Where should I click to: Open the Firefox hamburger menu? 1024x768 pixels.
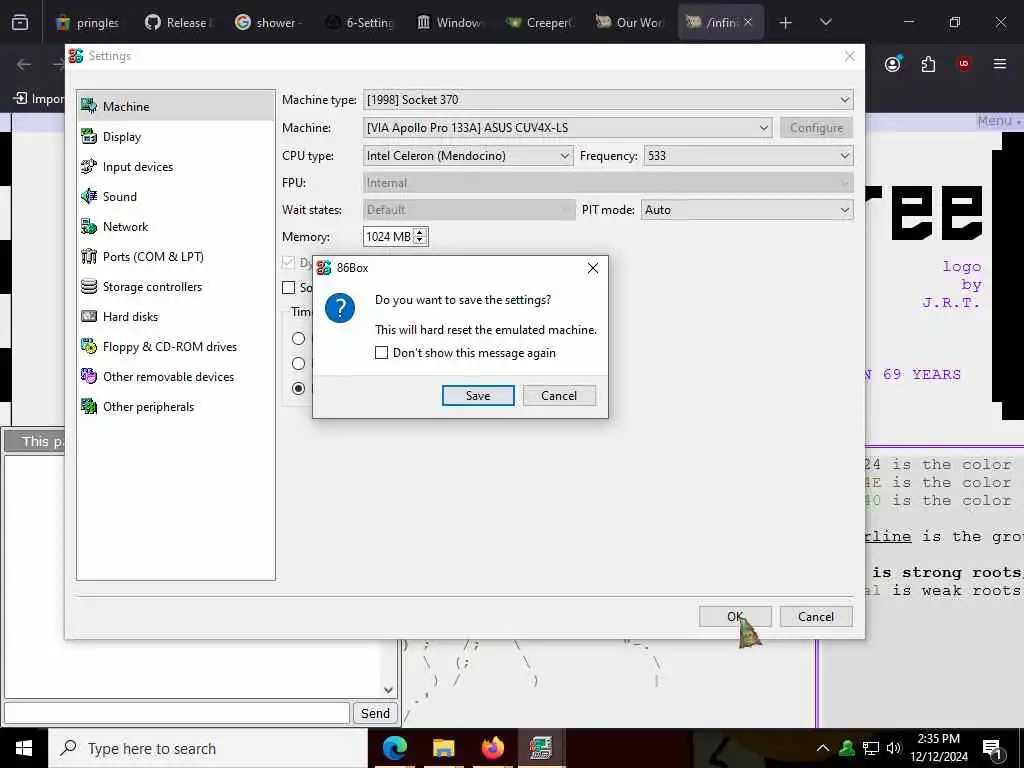point(1000,64)
